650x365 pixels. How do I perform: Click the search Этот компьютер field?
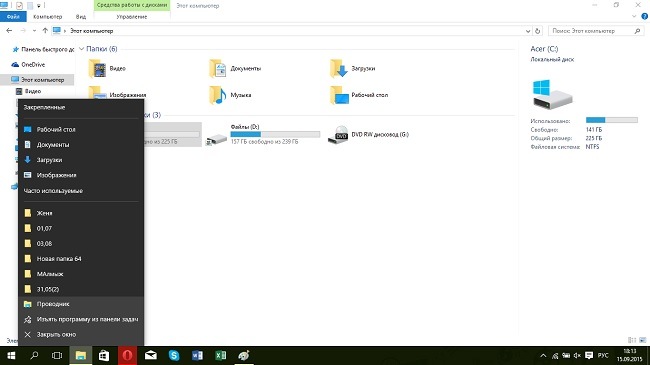pyautogui.click(x=596, y=31)
